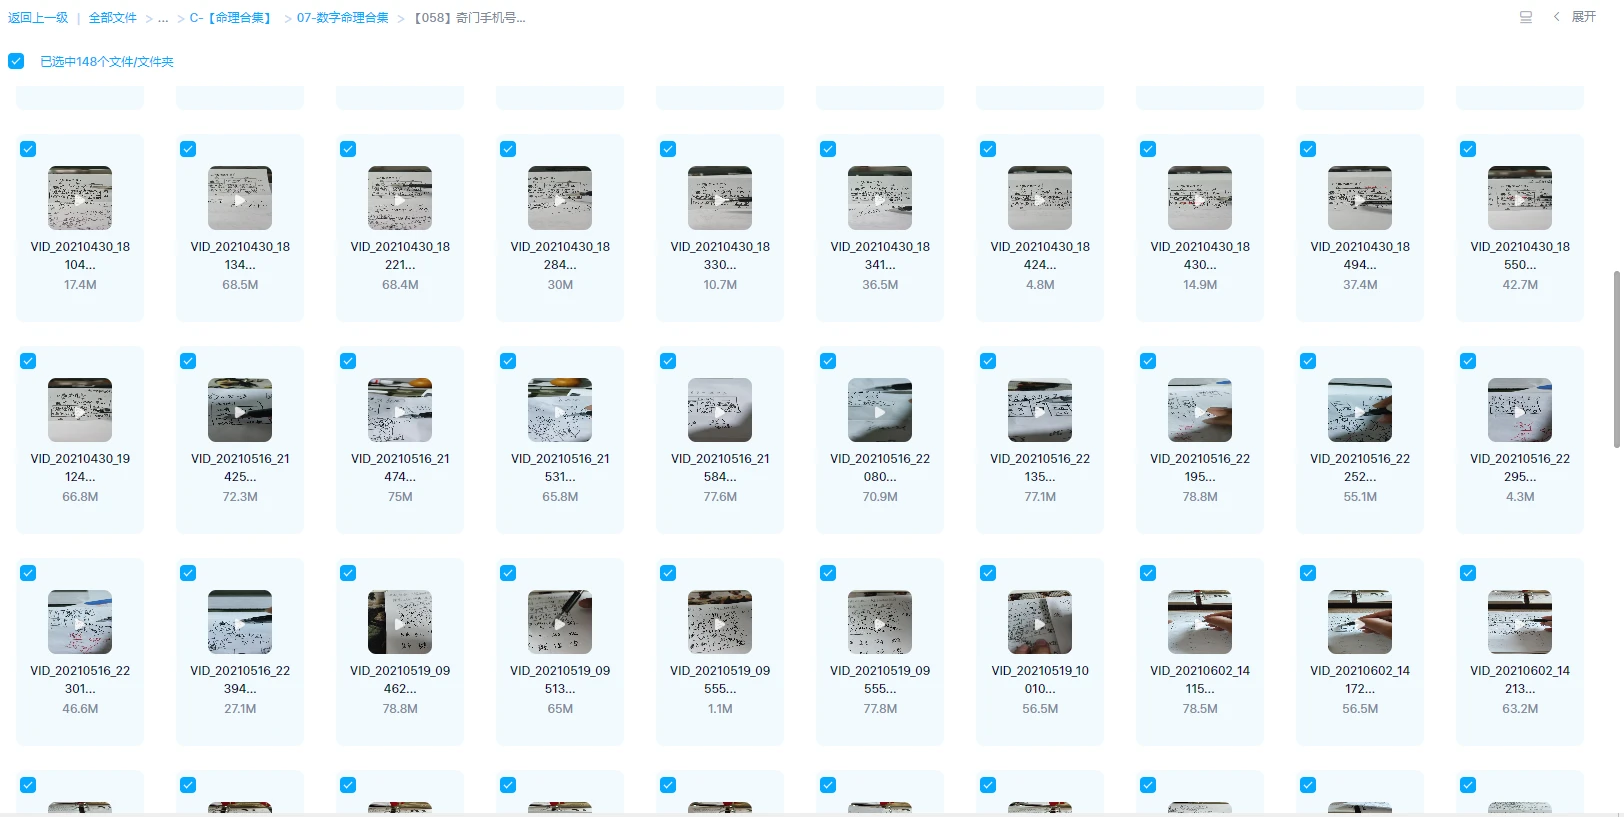
Task: Uncheck the 4.8M video file checkbox
Action: [x=988, y=149]
